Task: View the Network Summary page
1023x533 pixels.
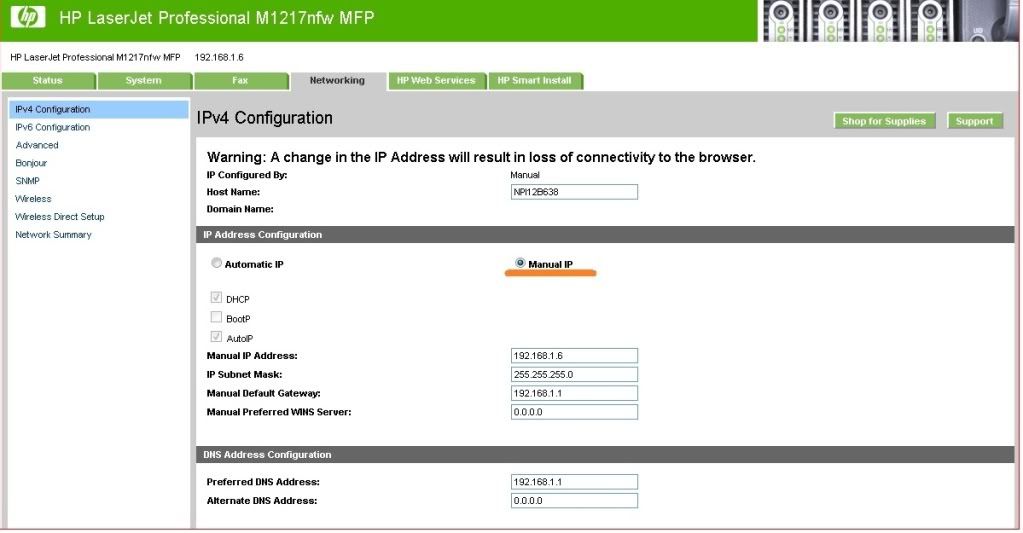Action: pyautogui.click(x=53, y=234)
